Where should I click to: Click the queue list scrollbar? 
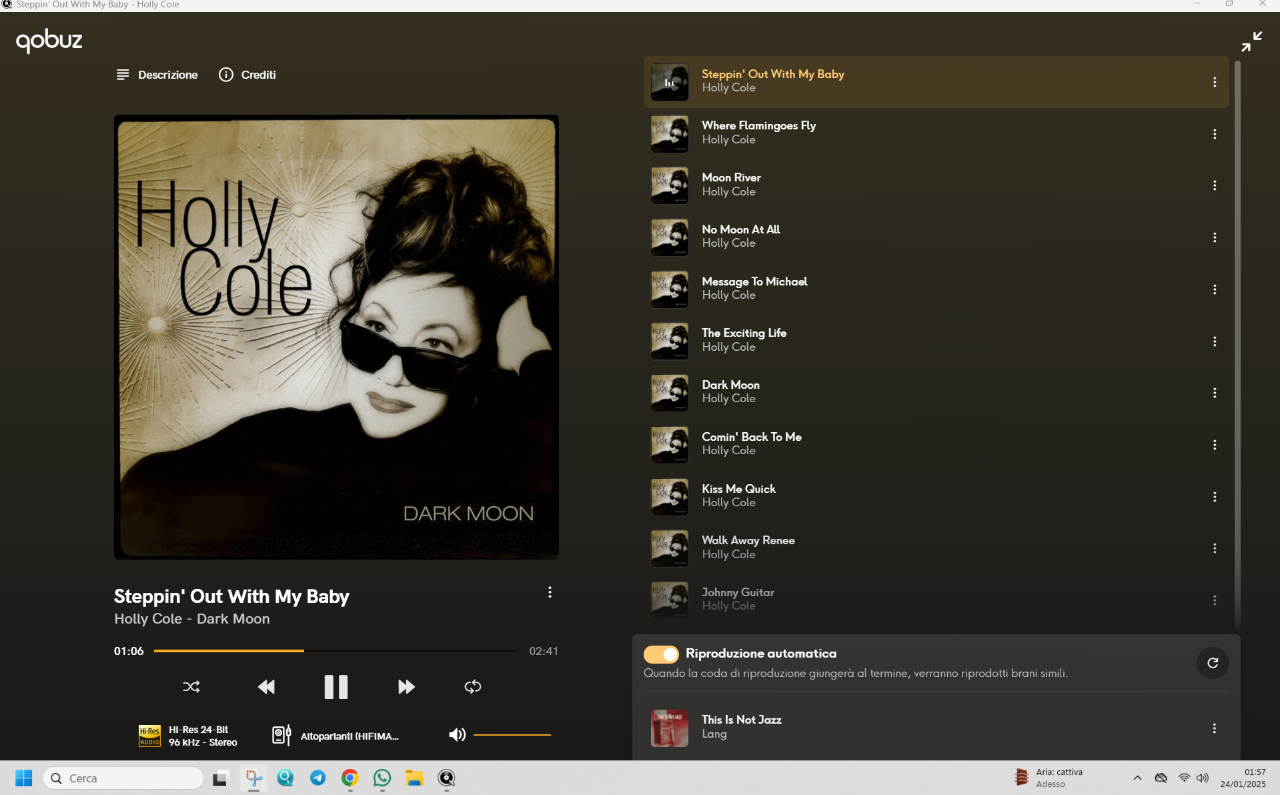pos(1237,344)
